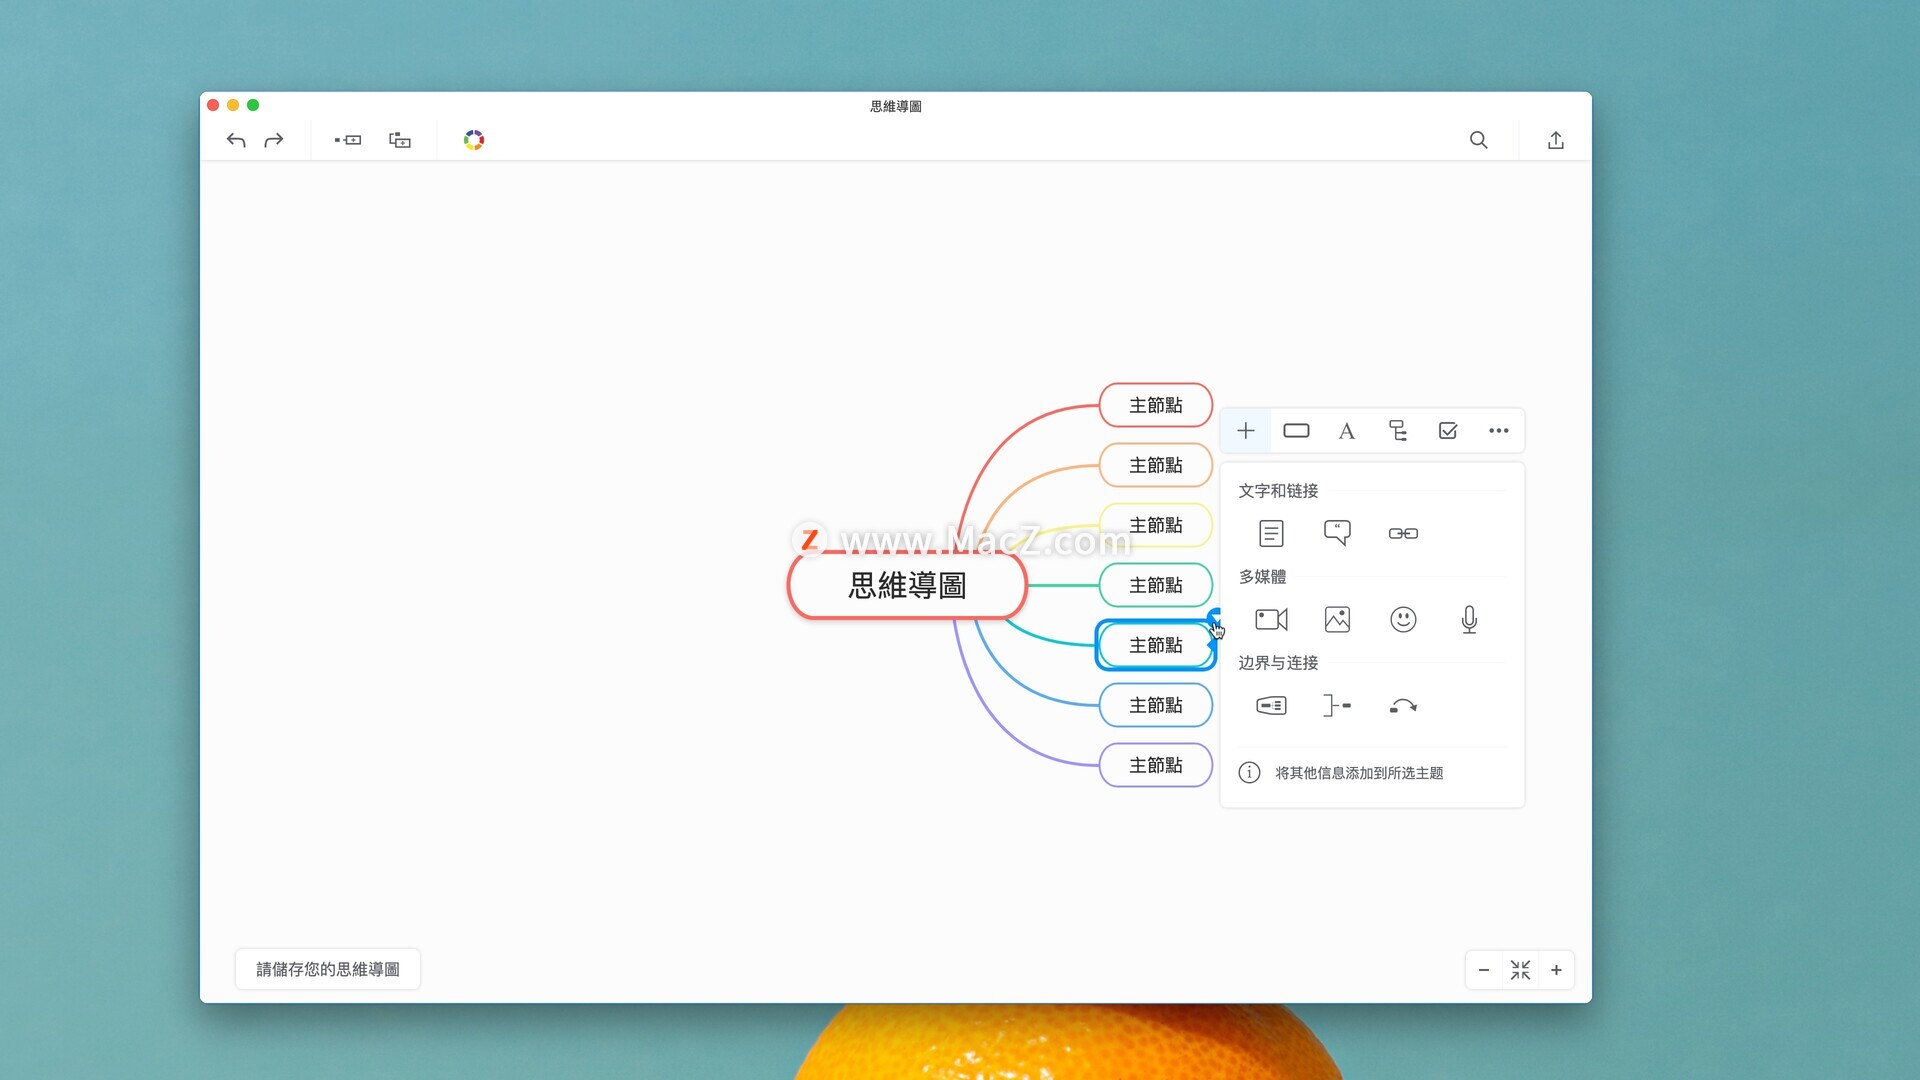Switch to the layout structure tab

pos(1397,431)
